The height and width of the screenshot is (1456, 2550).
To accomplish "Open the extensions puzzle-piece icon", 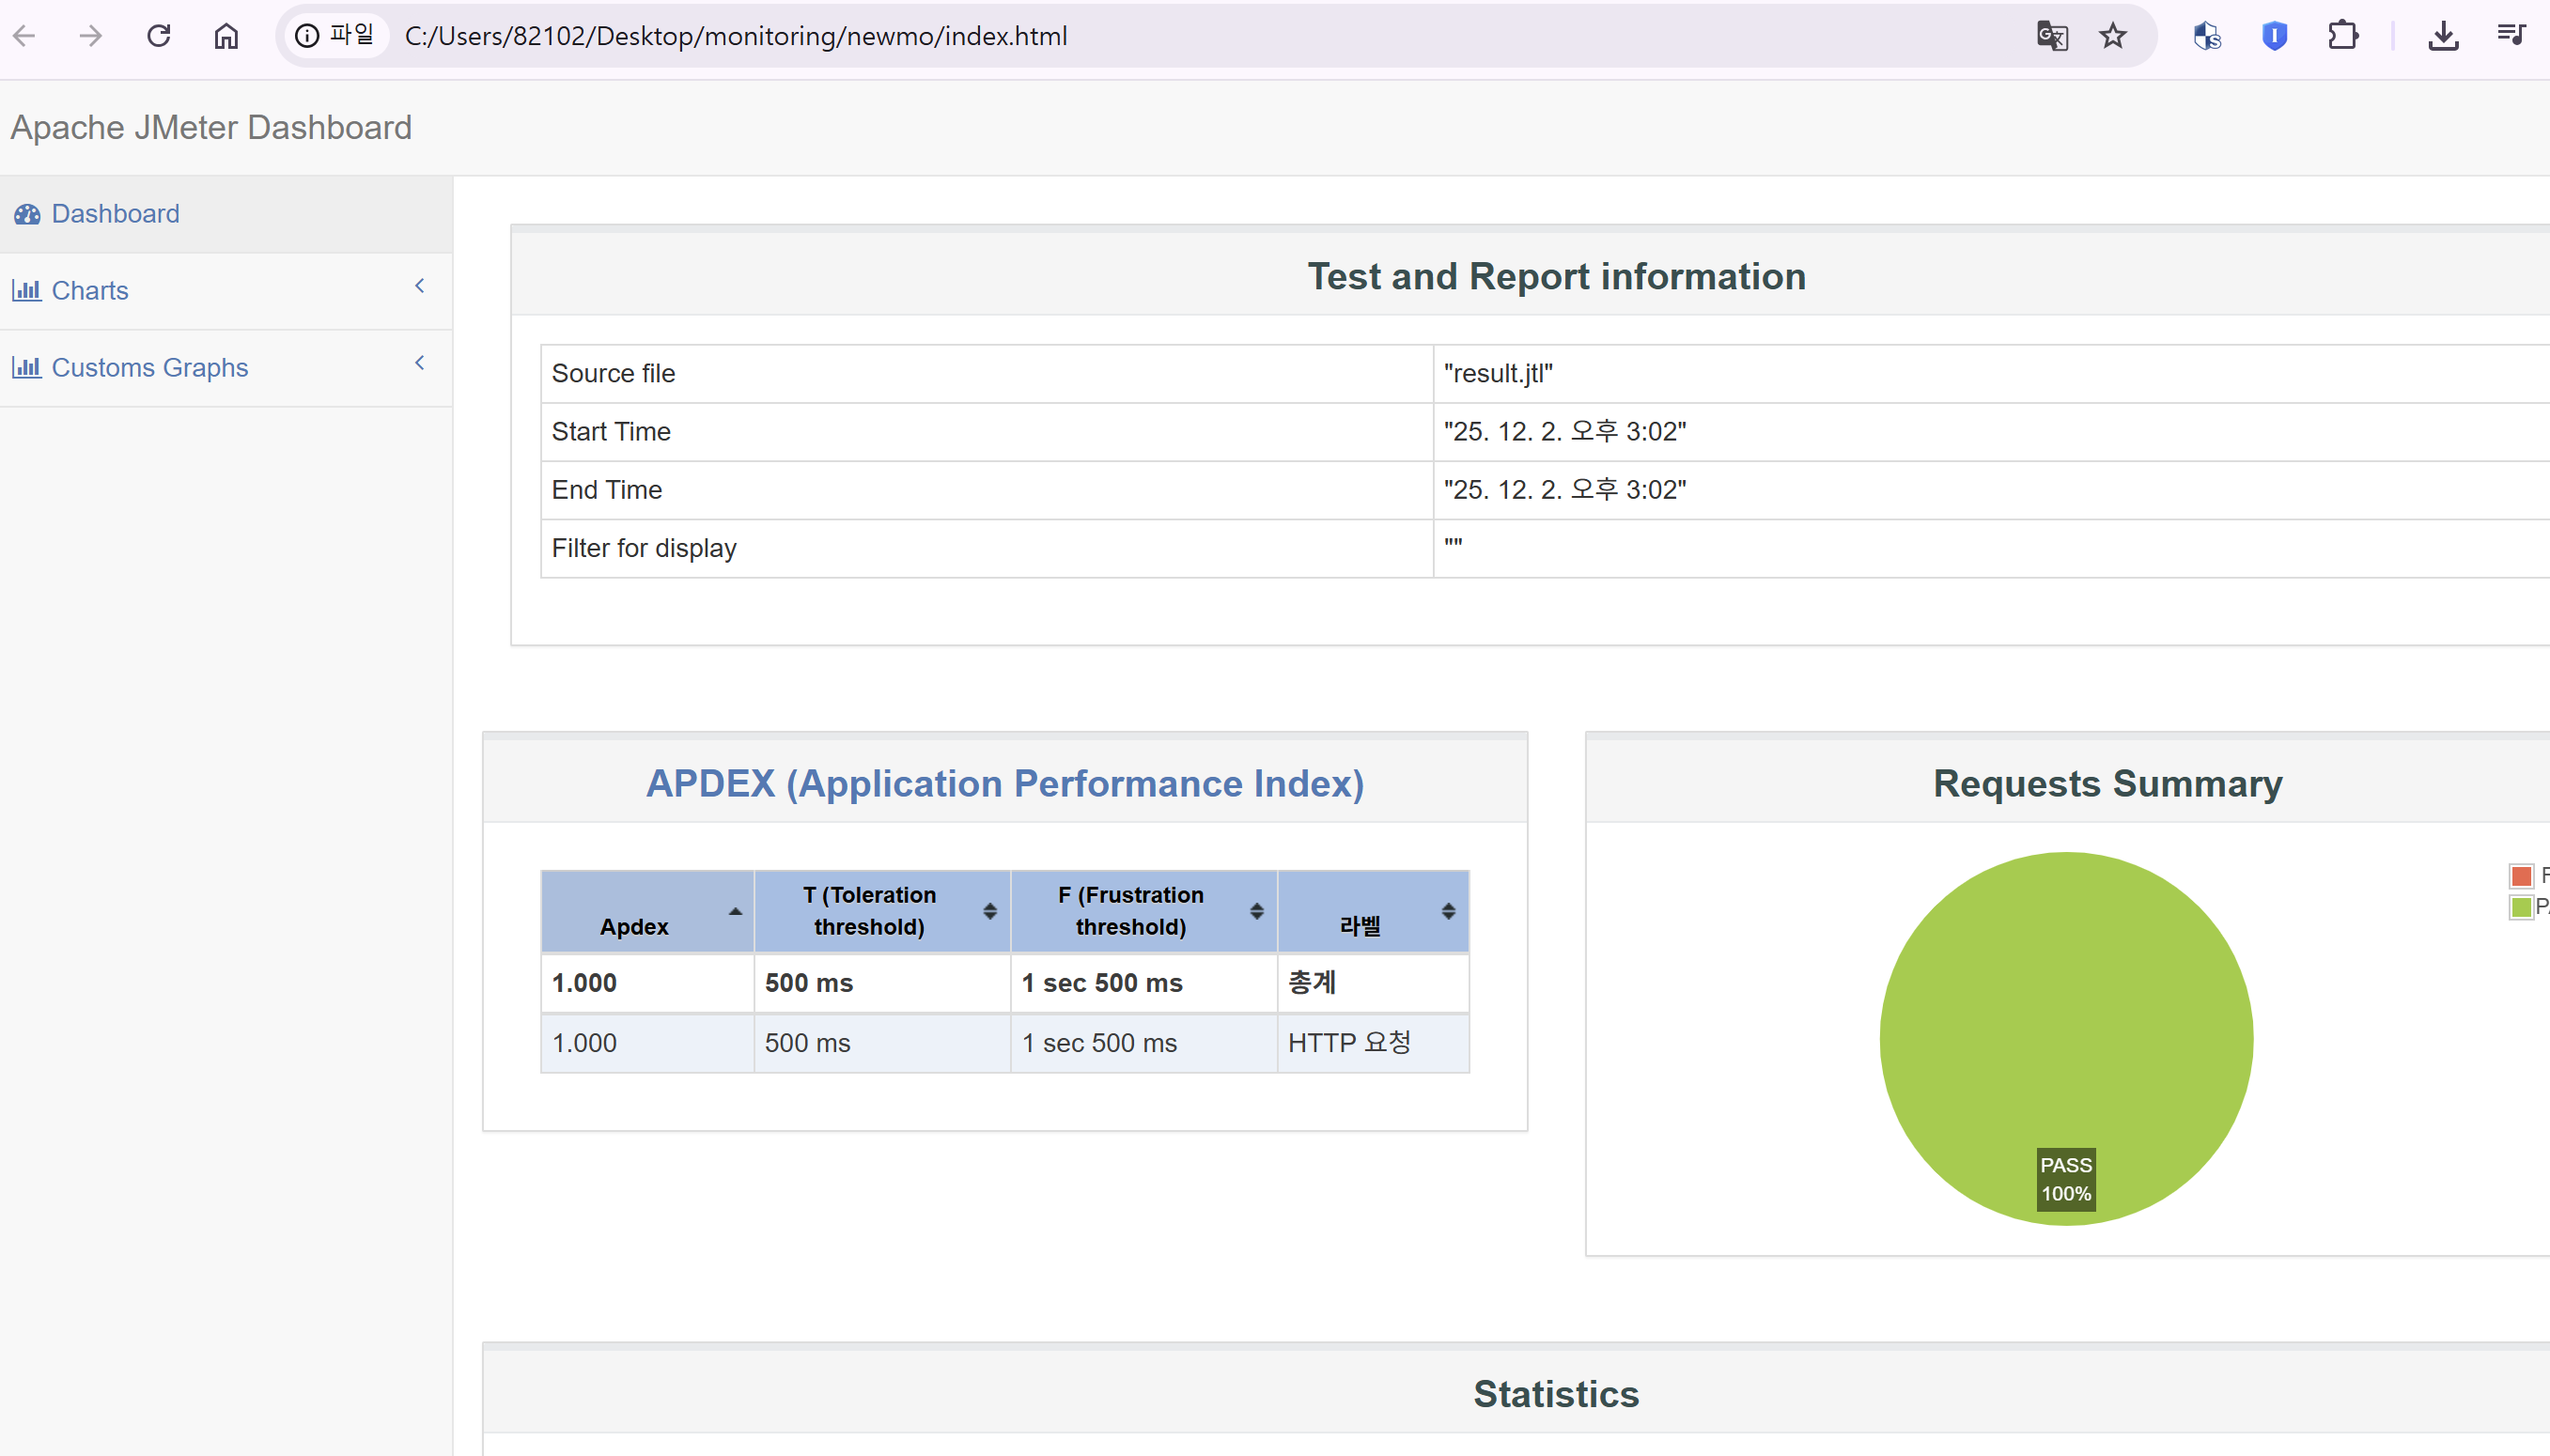I will (x=2342, y=36).
